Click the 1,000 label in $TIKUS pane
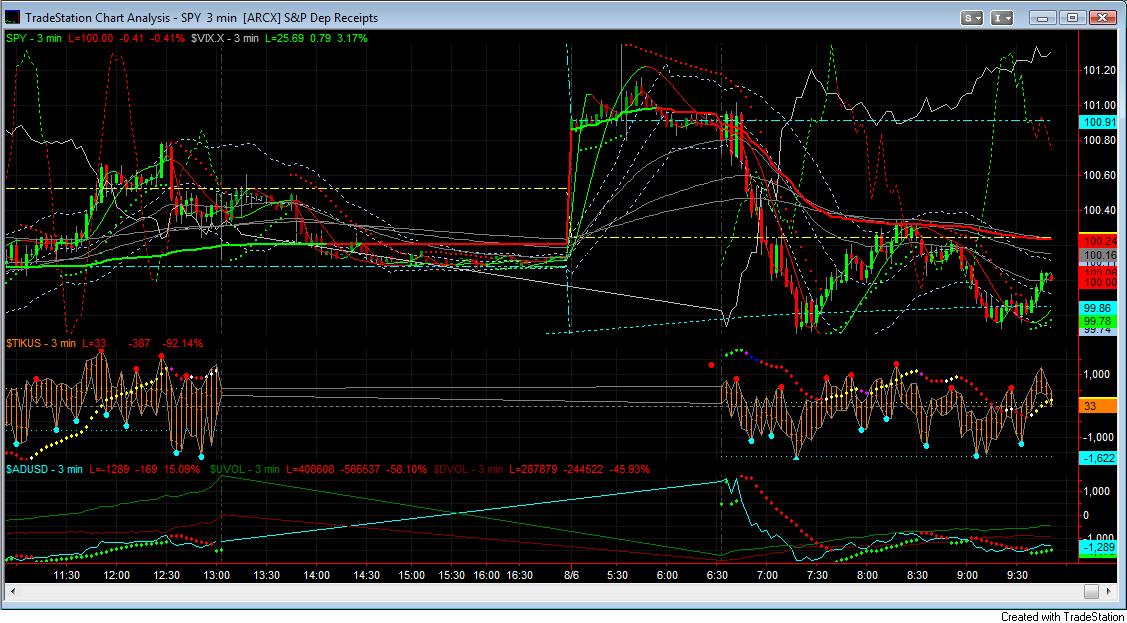 click(x=1099, y=374)
